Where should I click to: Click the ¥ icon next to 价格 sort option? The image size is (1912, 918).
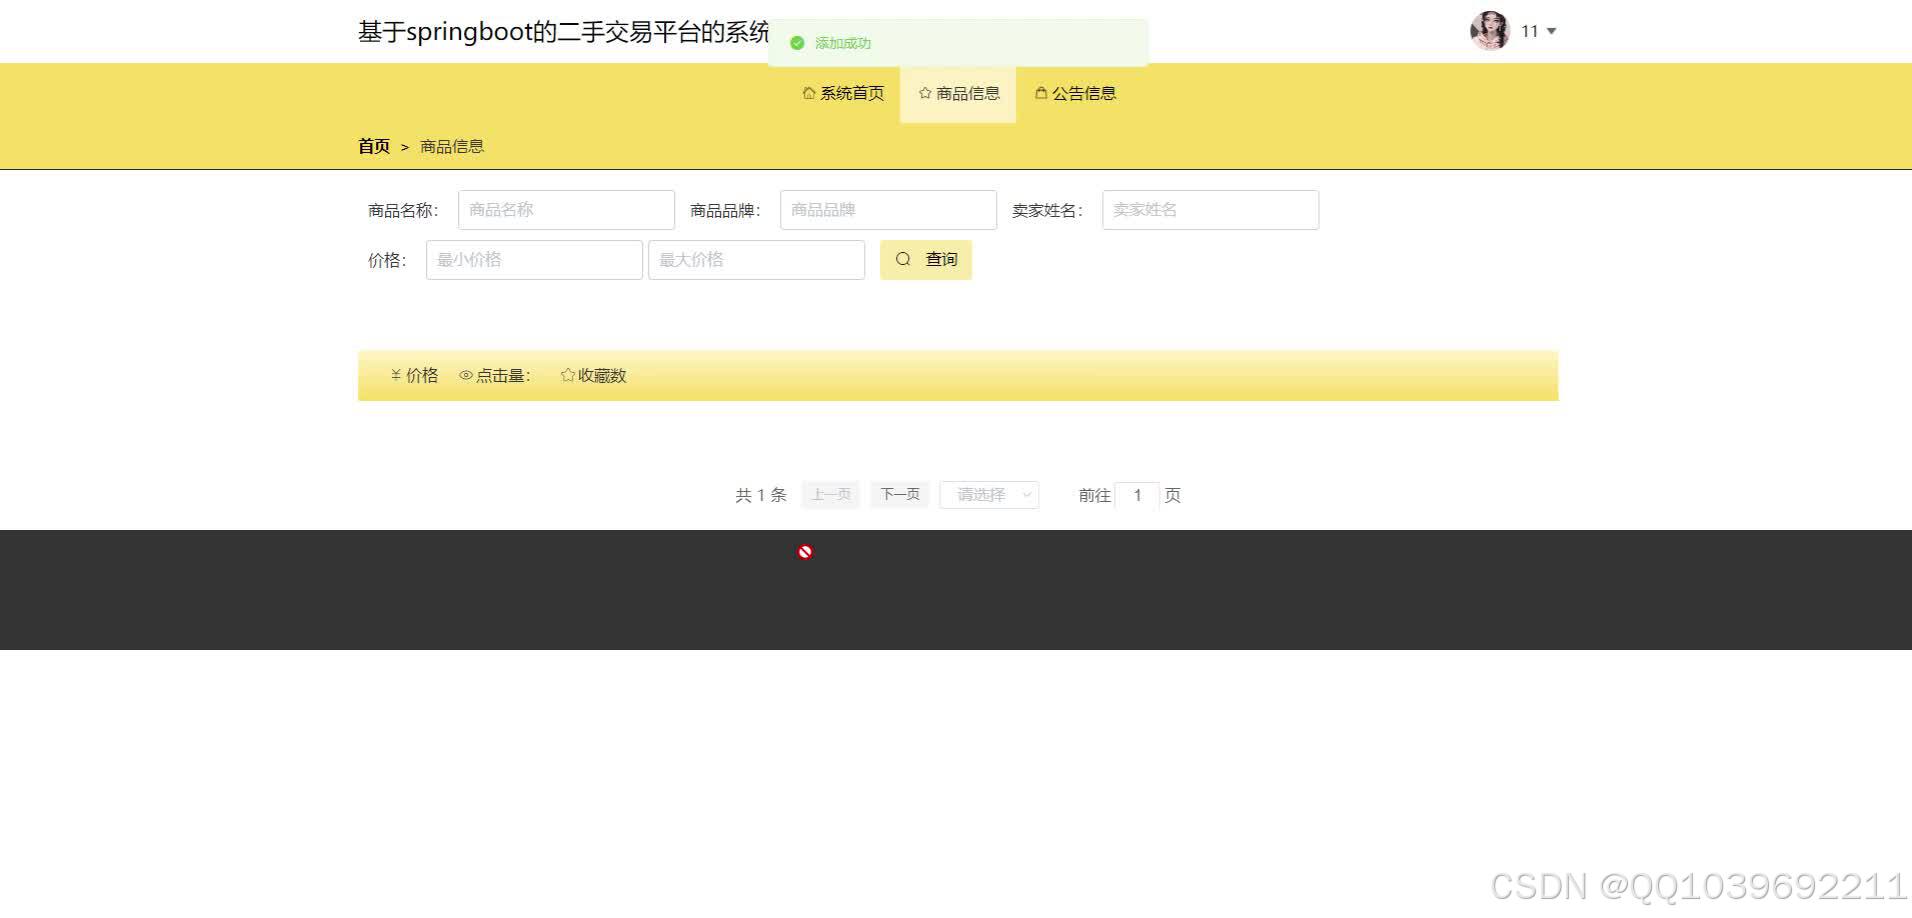[395, 375]
